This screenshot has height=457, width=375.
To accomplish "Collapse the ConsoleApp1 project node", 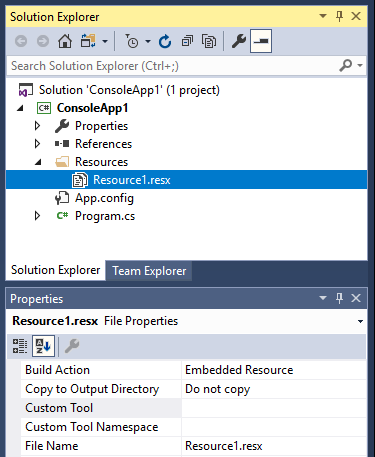I will tap(21, 108).
